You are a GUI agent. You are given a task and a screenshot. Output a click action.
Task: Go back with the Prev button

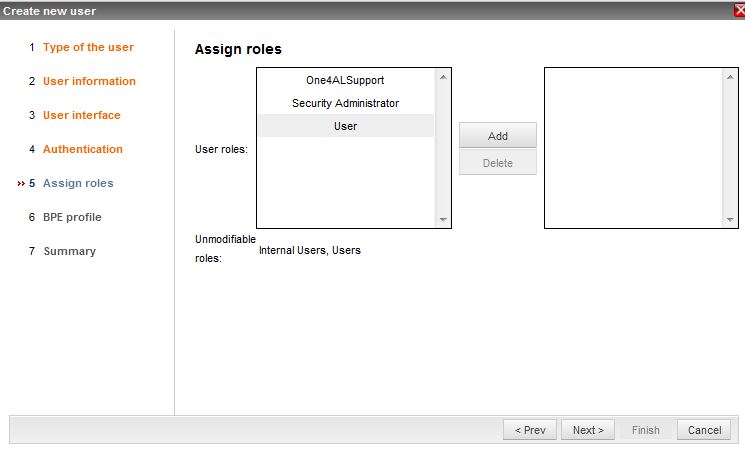point(530,430)
